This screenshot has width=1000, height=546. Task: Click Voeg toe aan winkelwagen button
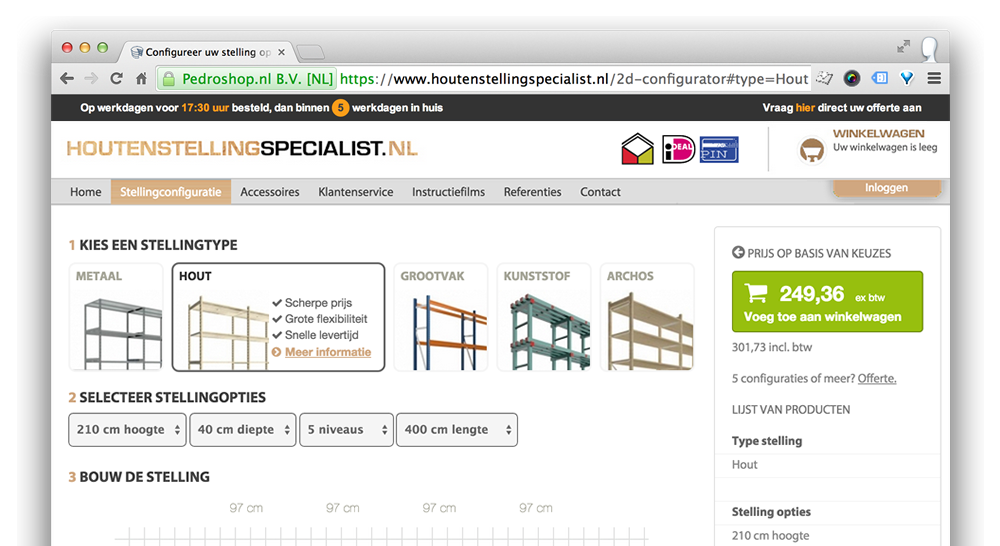827,302
